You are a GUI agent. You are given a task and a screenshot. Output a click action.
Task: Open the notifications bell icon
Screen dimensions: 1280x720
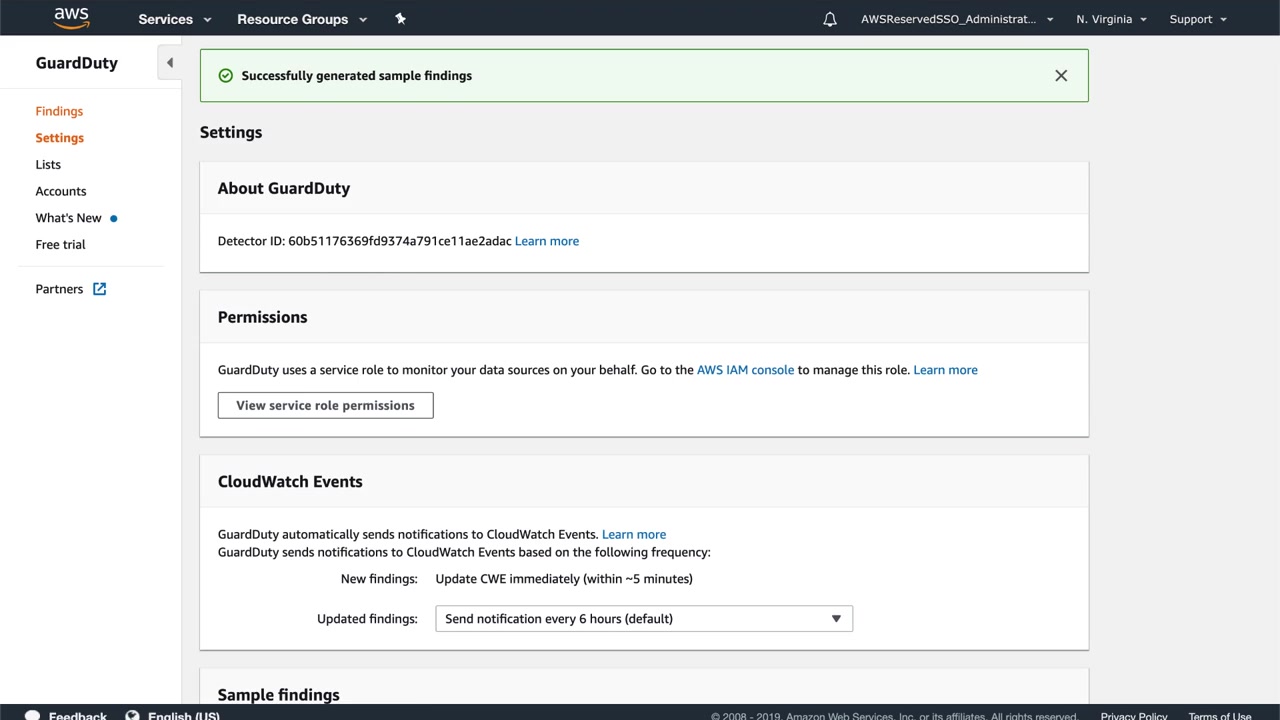[x=830, y=19]
